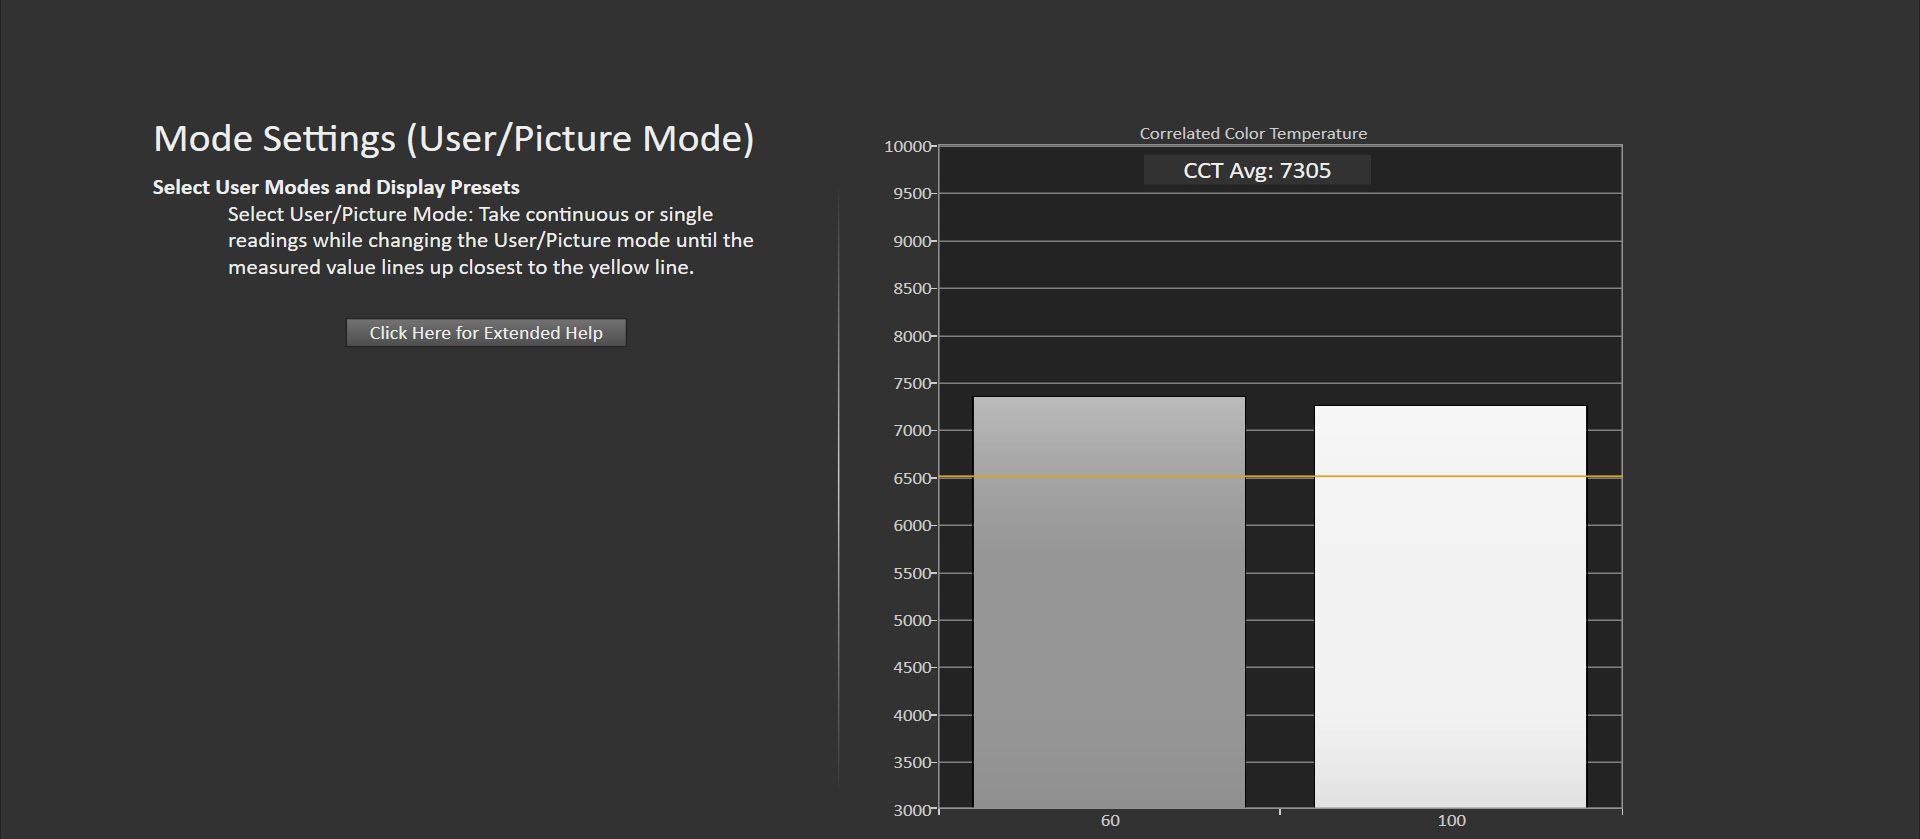Select the white 100 percent CCT bar
This screenshot has height=839, width=1920.
(1450, 606)
